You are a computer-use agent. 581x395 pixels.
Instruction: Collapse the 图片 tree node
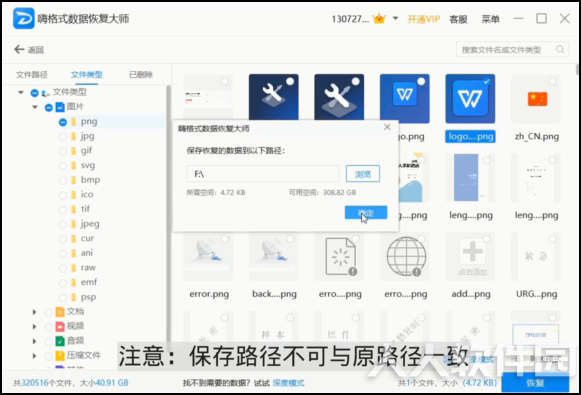[x=35, y=107]
